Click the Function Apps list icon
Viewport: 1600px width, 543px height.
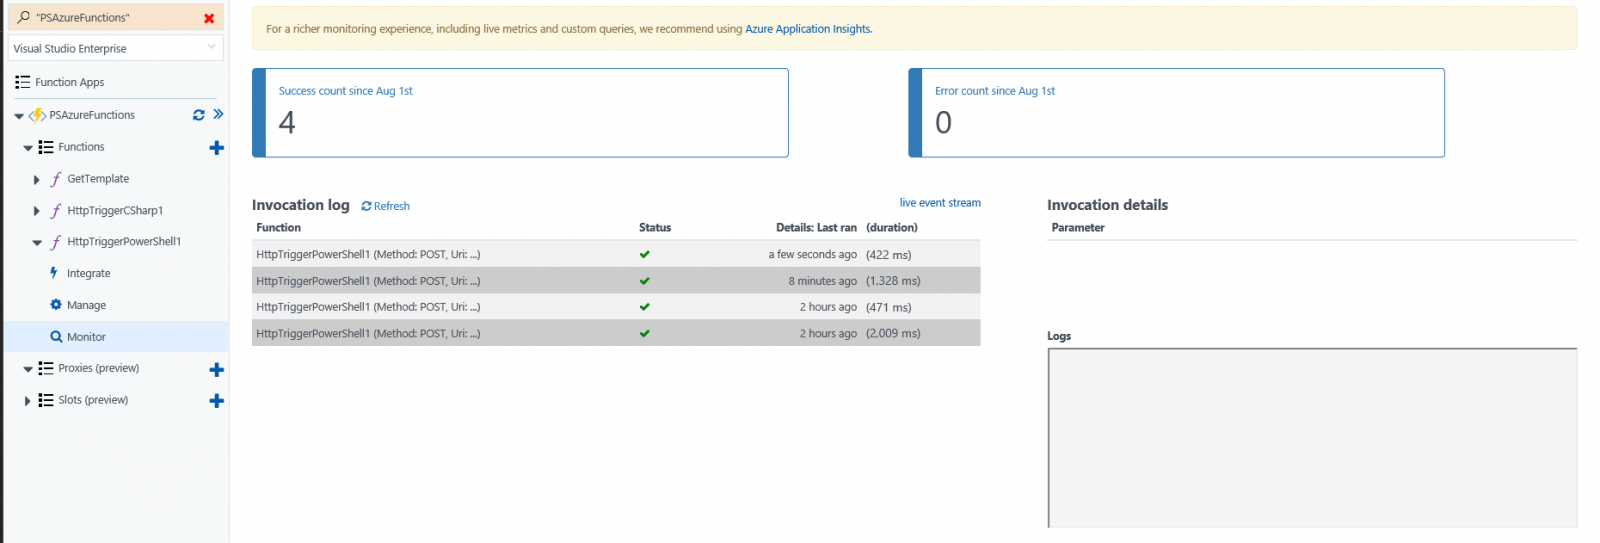coord(22,82)
